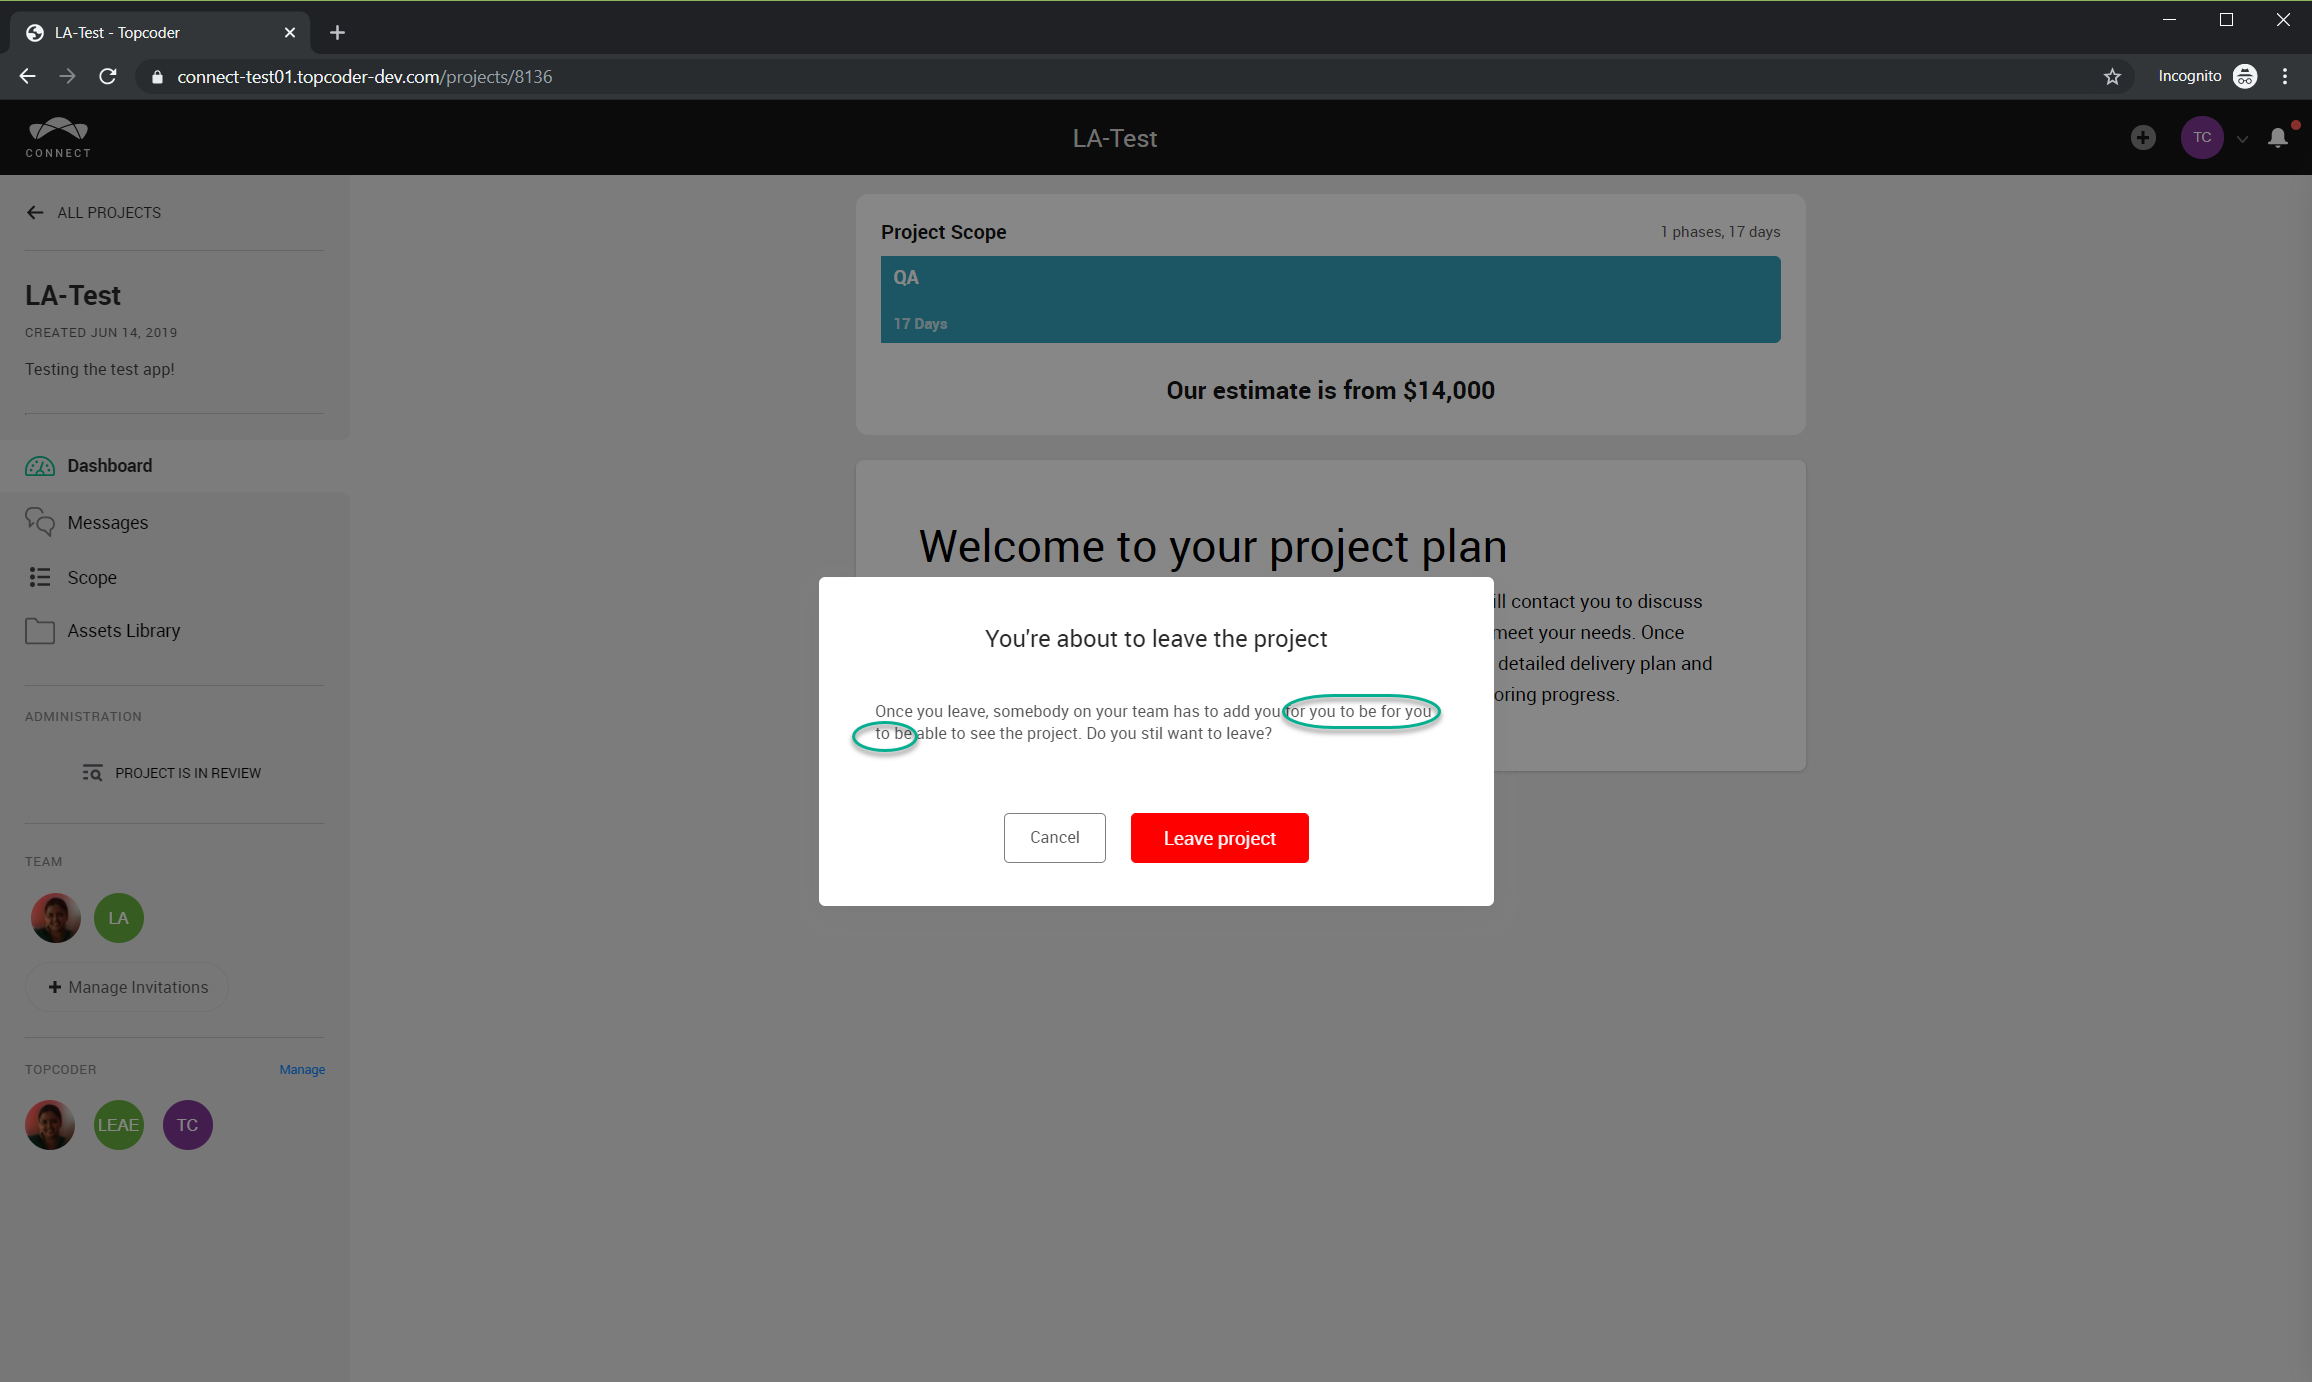Click the notification bell icon
2312x1382 pixels.
(x=2277, y=138)
